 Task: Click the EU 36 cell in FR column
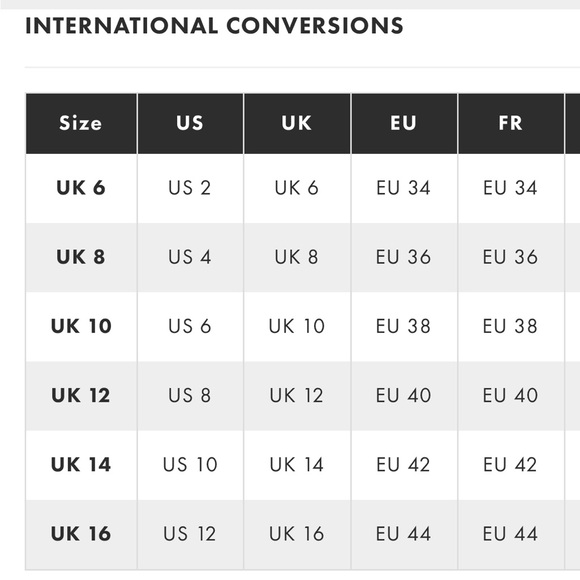pos(510,257)
